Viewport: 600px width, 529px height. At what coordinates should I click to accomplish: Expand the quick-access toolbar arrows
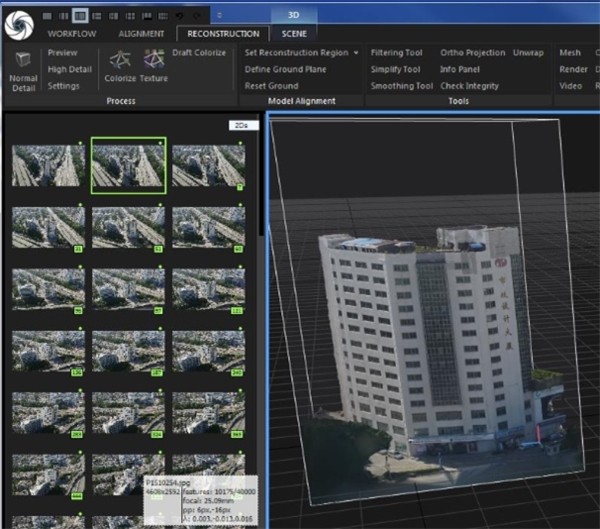(x=219, y=15)
